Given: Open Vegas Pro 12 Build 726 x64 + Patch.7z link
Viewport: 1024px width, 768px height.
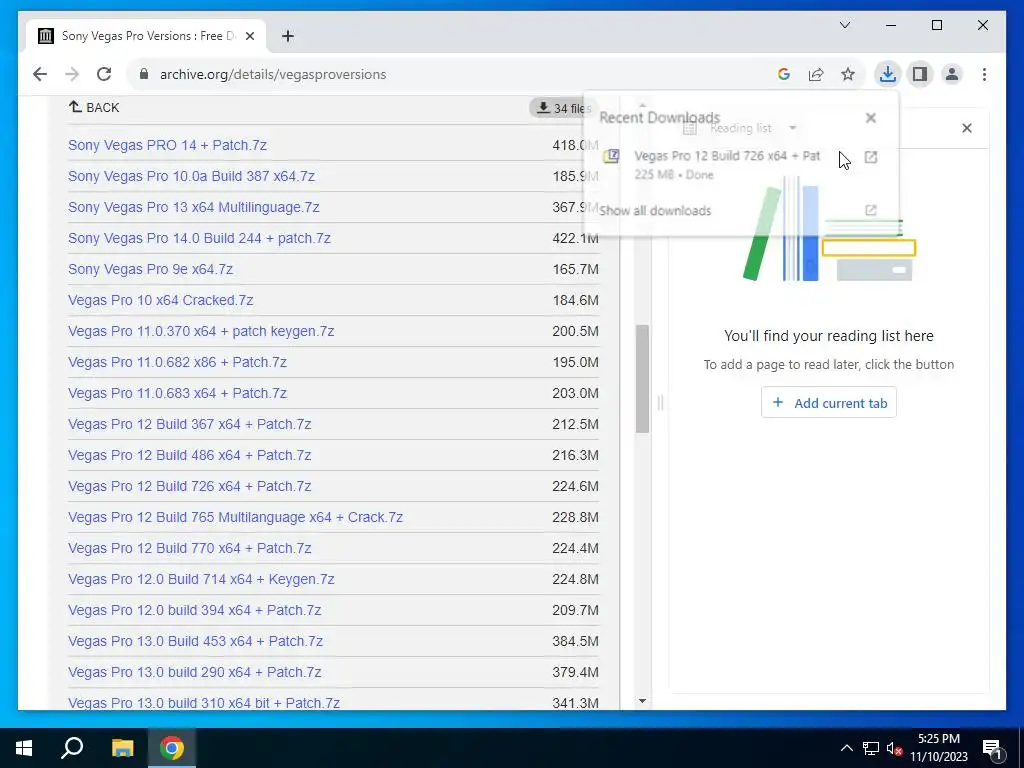Looking at the screenshot, I should (189, 487).
